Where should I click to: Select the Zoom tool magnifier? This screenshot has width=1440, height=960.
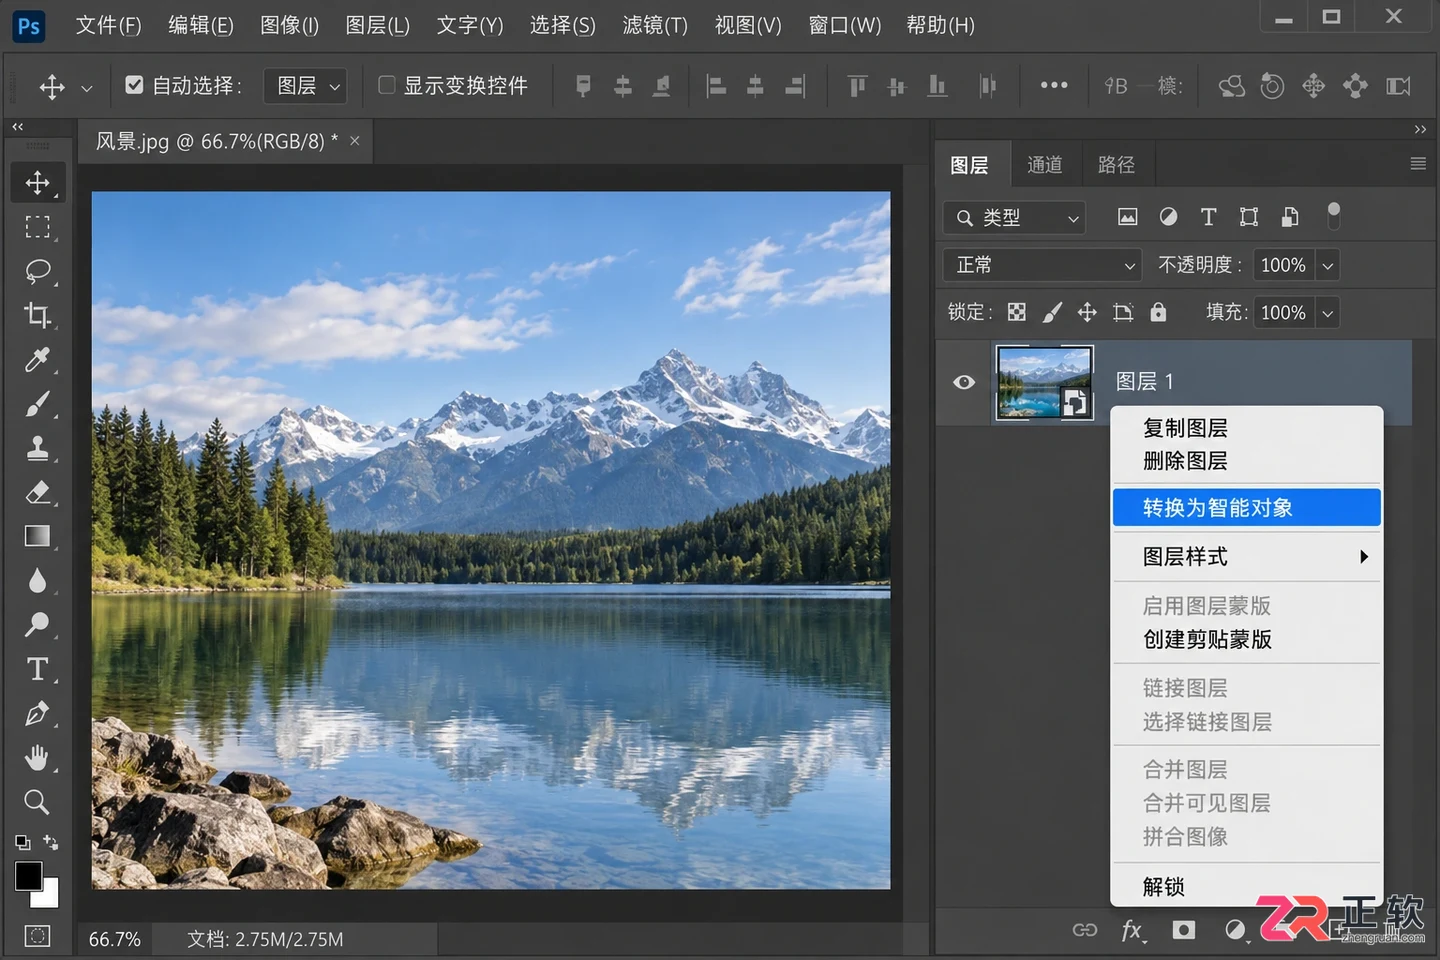pyautogui.click(x=38, y=801)
